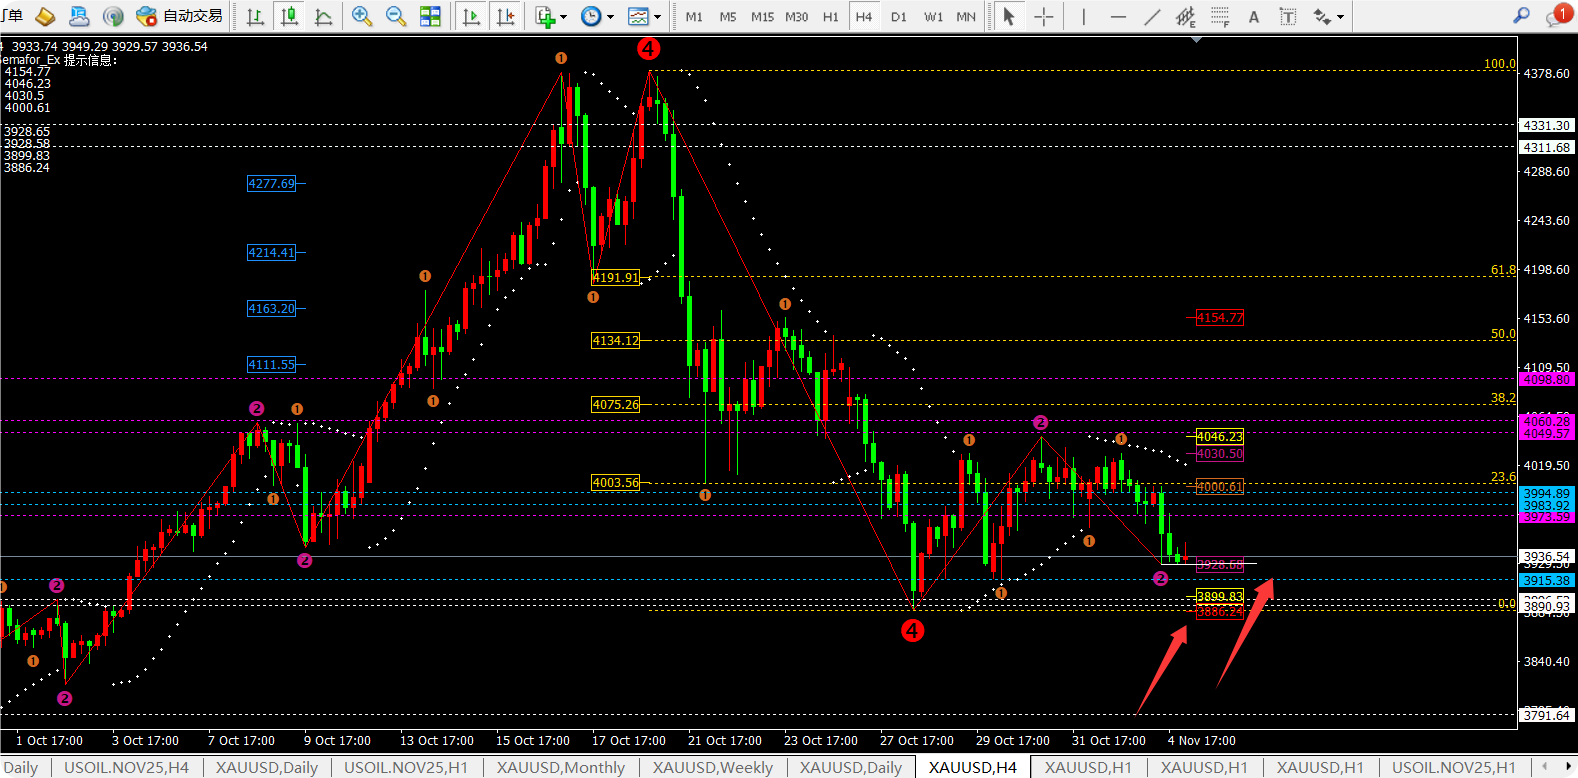
Task: Select the horizontal line drawing tool
Action: [1118, 16]
